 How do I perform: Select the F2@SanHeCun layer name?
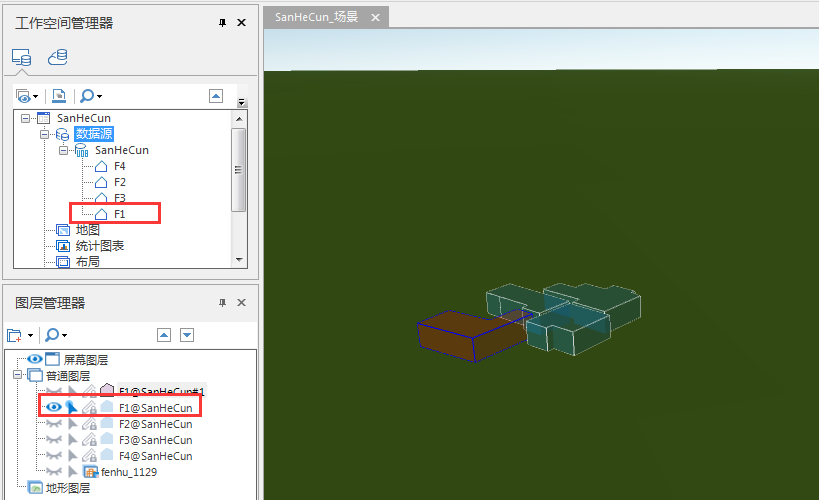156,424
